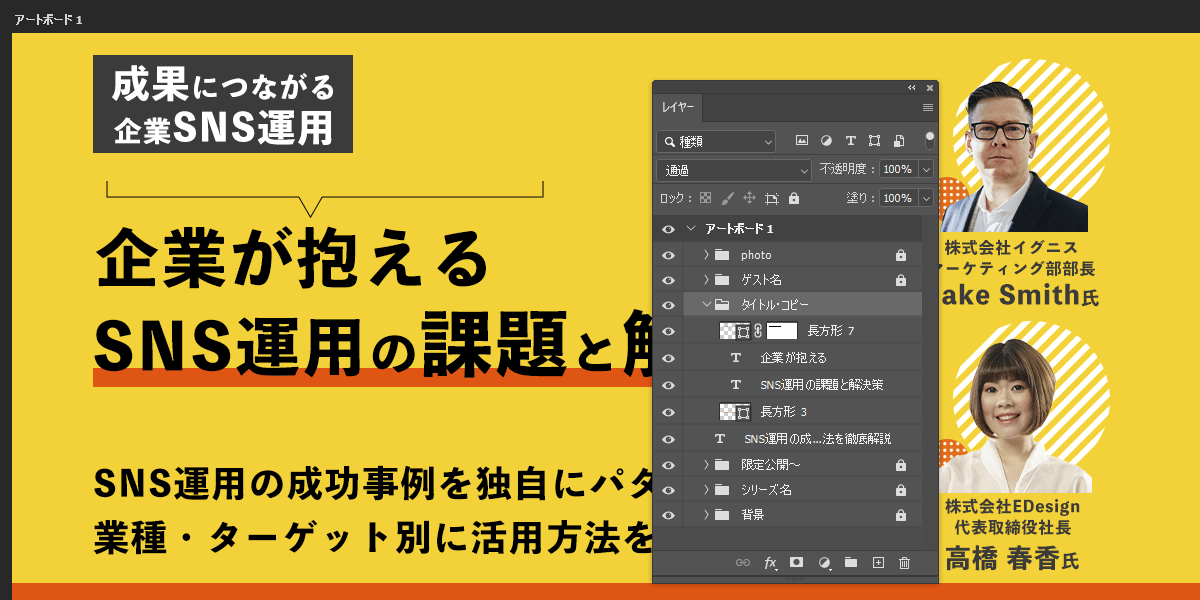Add layer mask icon at panel bottom
1200x600 pixels.
click(797, 563)
